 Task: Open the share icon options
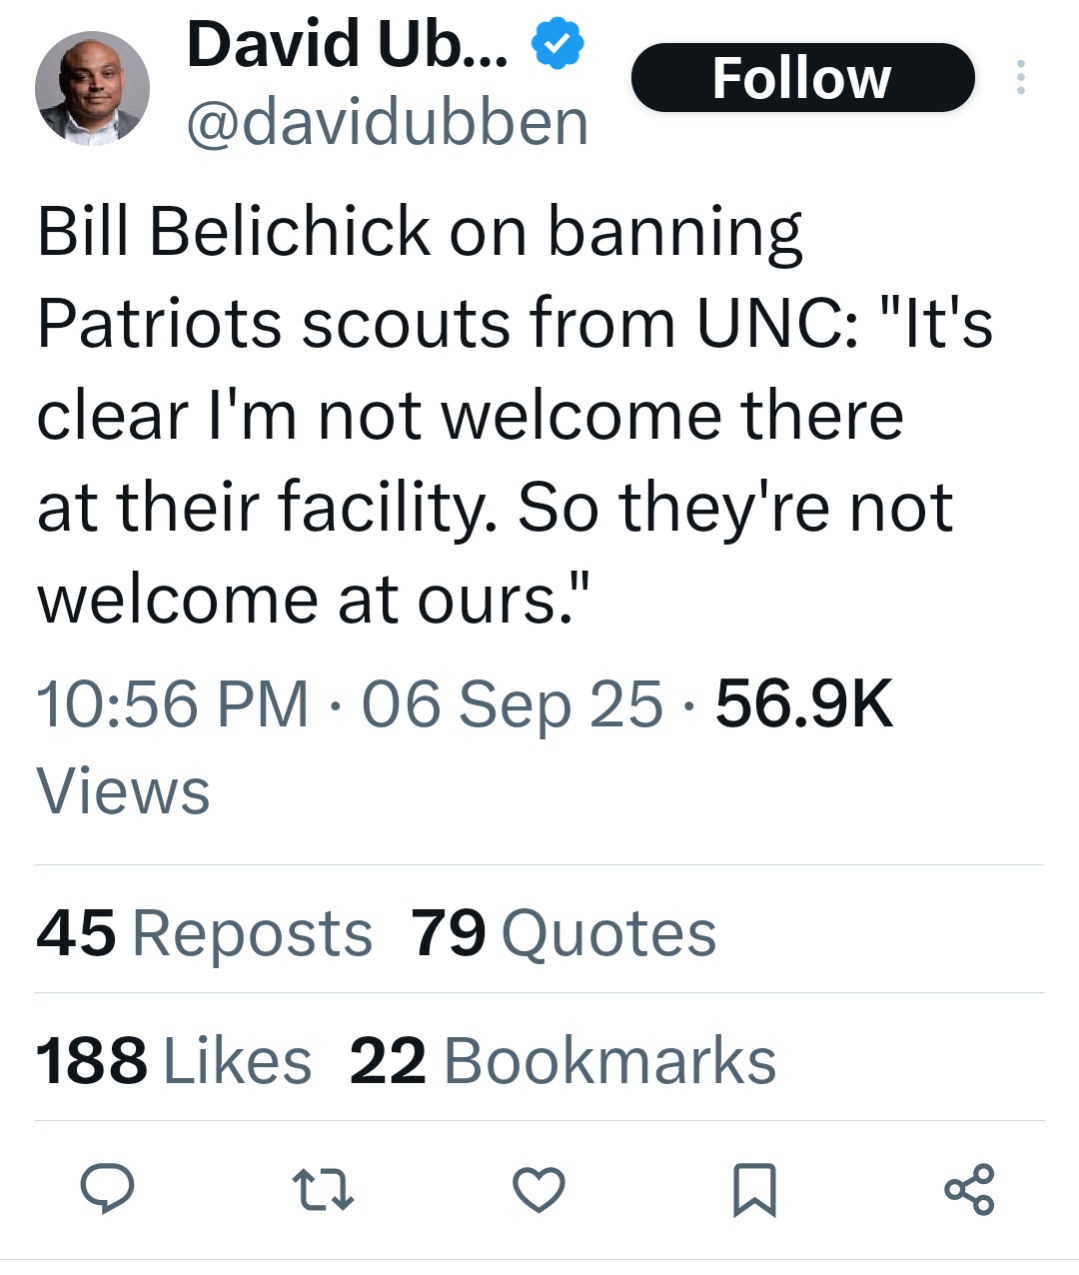tap(969, 1189)
